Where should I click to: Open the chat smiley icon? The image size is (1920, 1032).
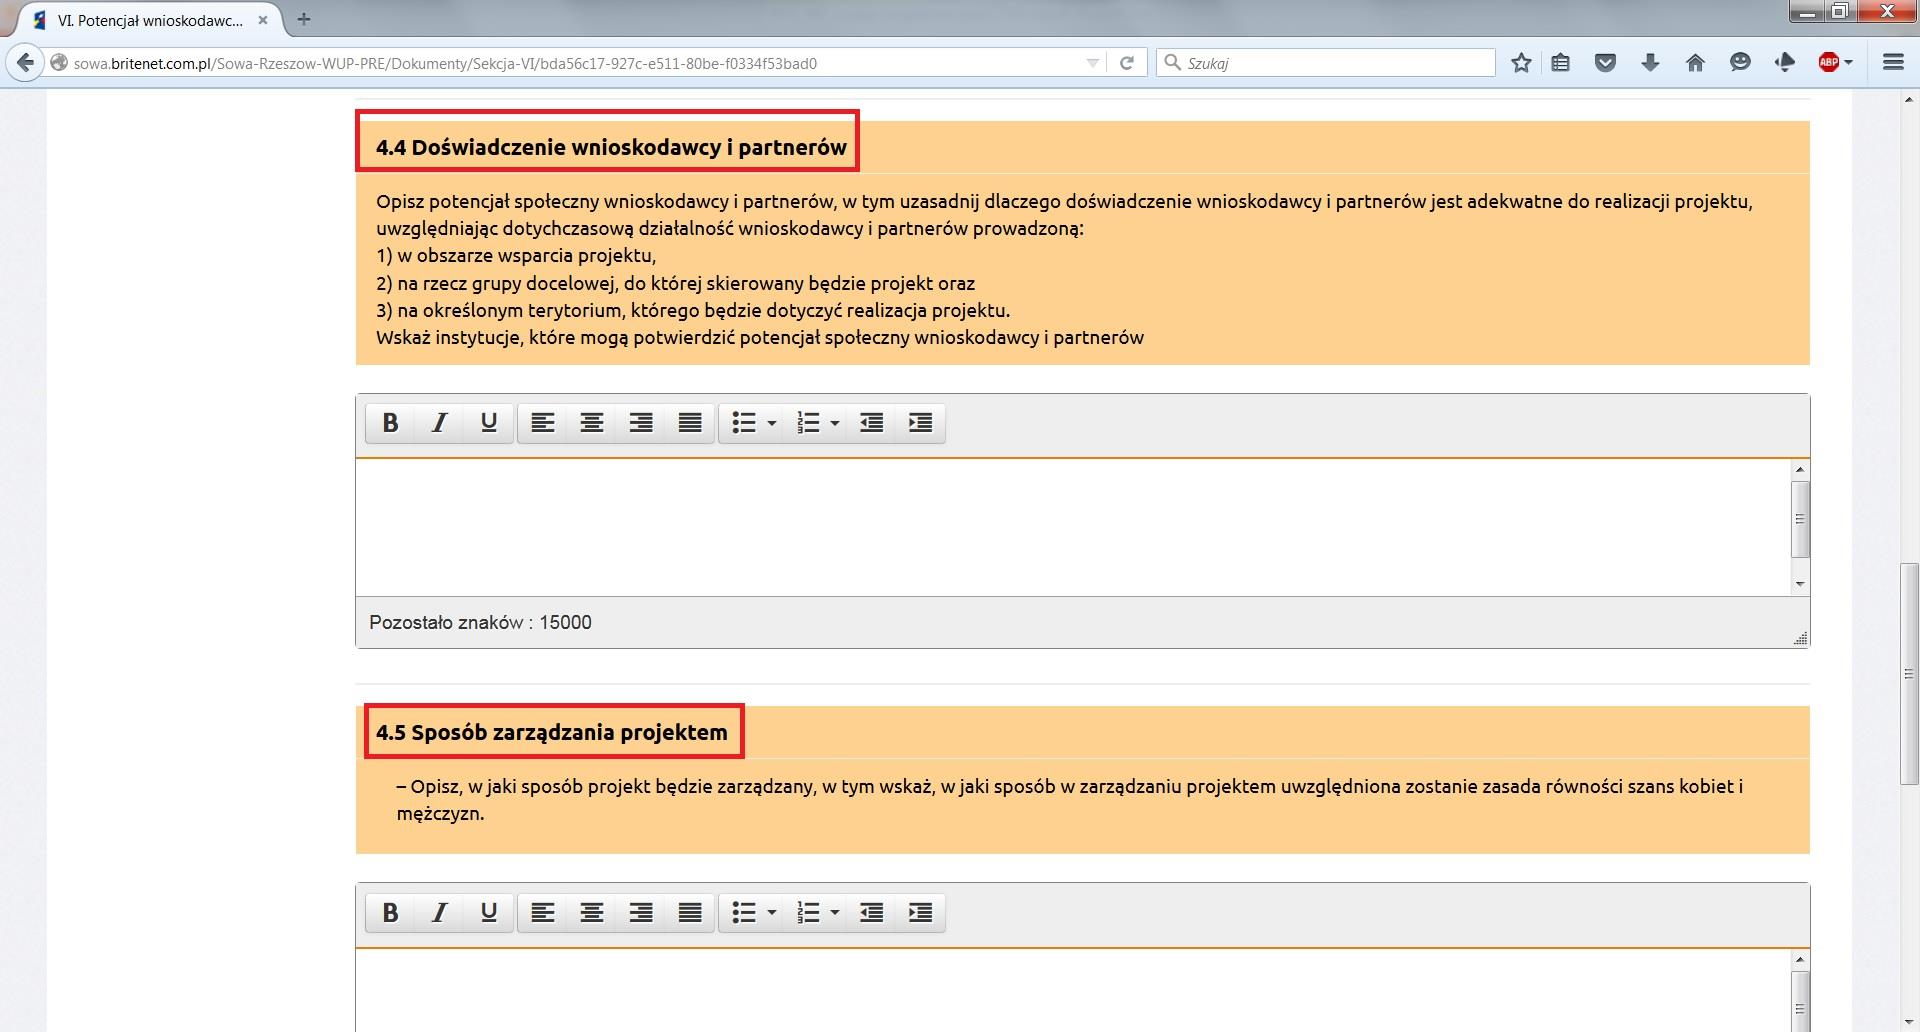1740,63
